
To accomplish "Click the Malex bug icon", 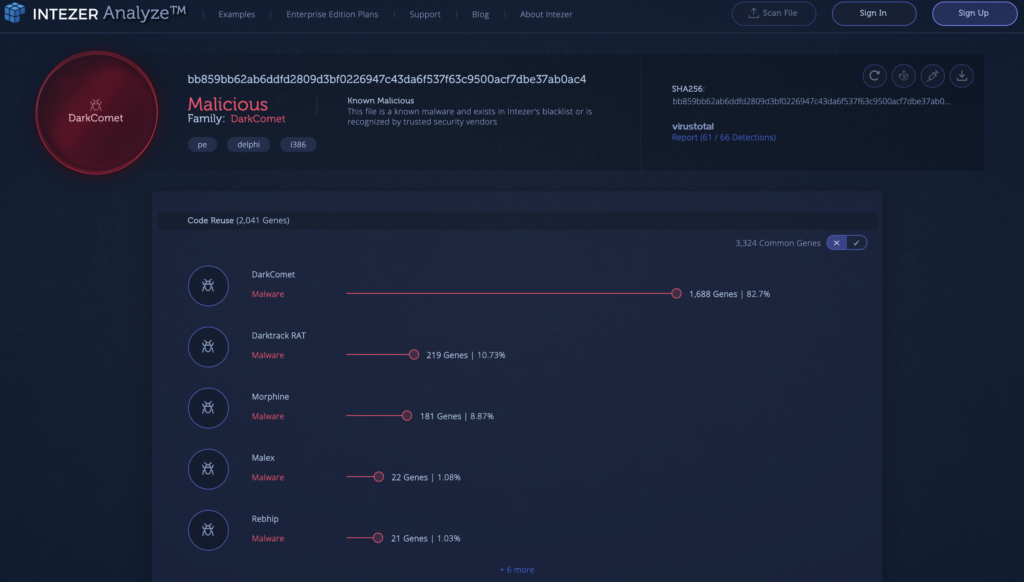I will coord(208,469).
